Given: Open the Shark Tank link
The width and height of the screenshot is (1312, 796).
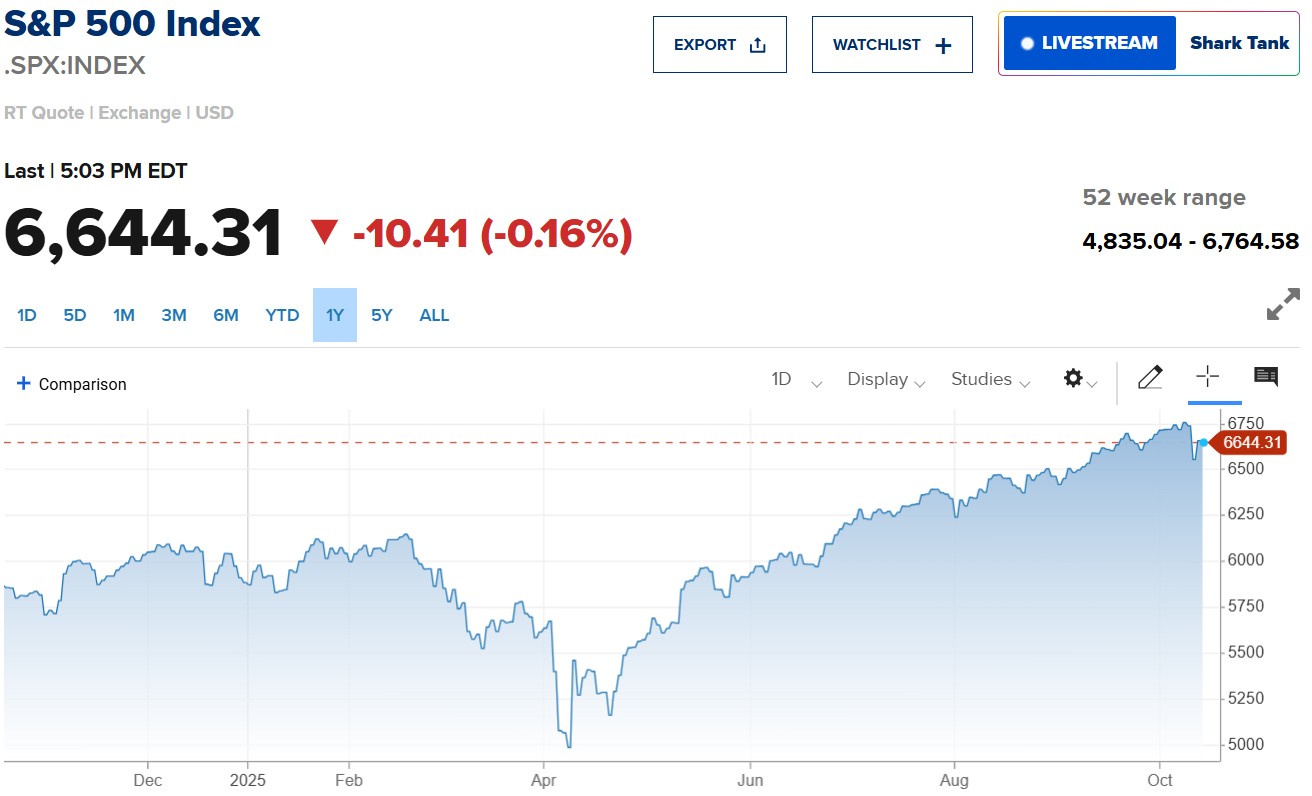Looking at the screenshot, I should pyautogui.click(x=1239, y=43).
